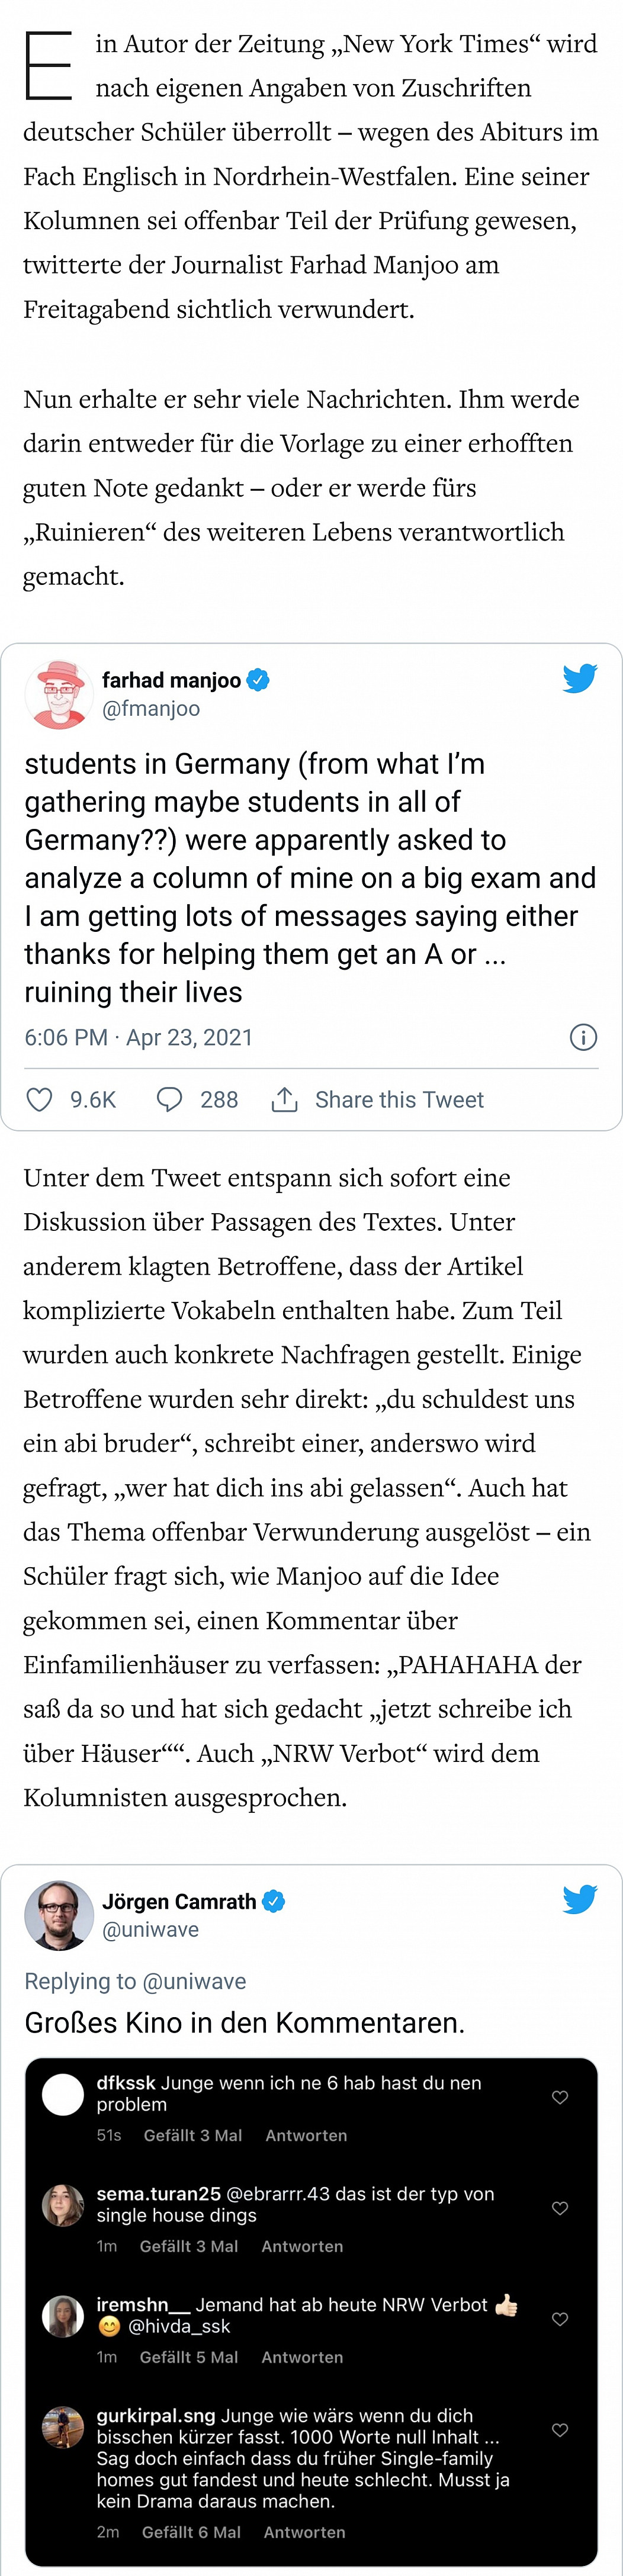Click the Twitter bird logo on Farhad Manjoo's tweet
The image size is (623, 2576).
point(580,678)
